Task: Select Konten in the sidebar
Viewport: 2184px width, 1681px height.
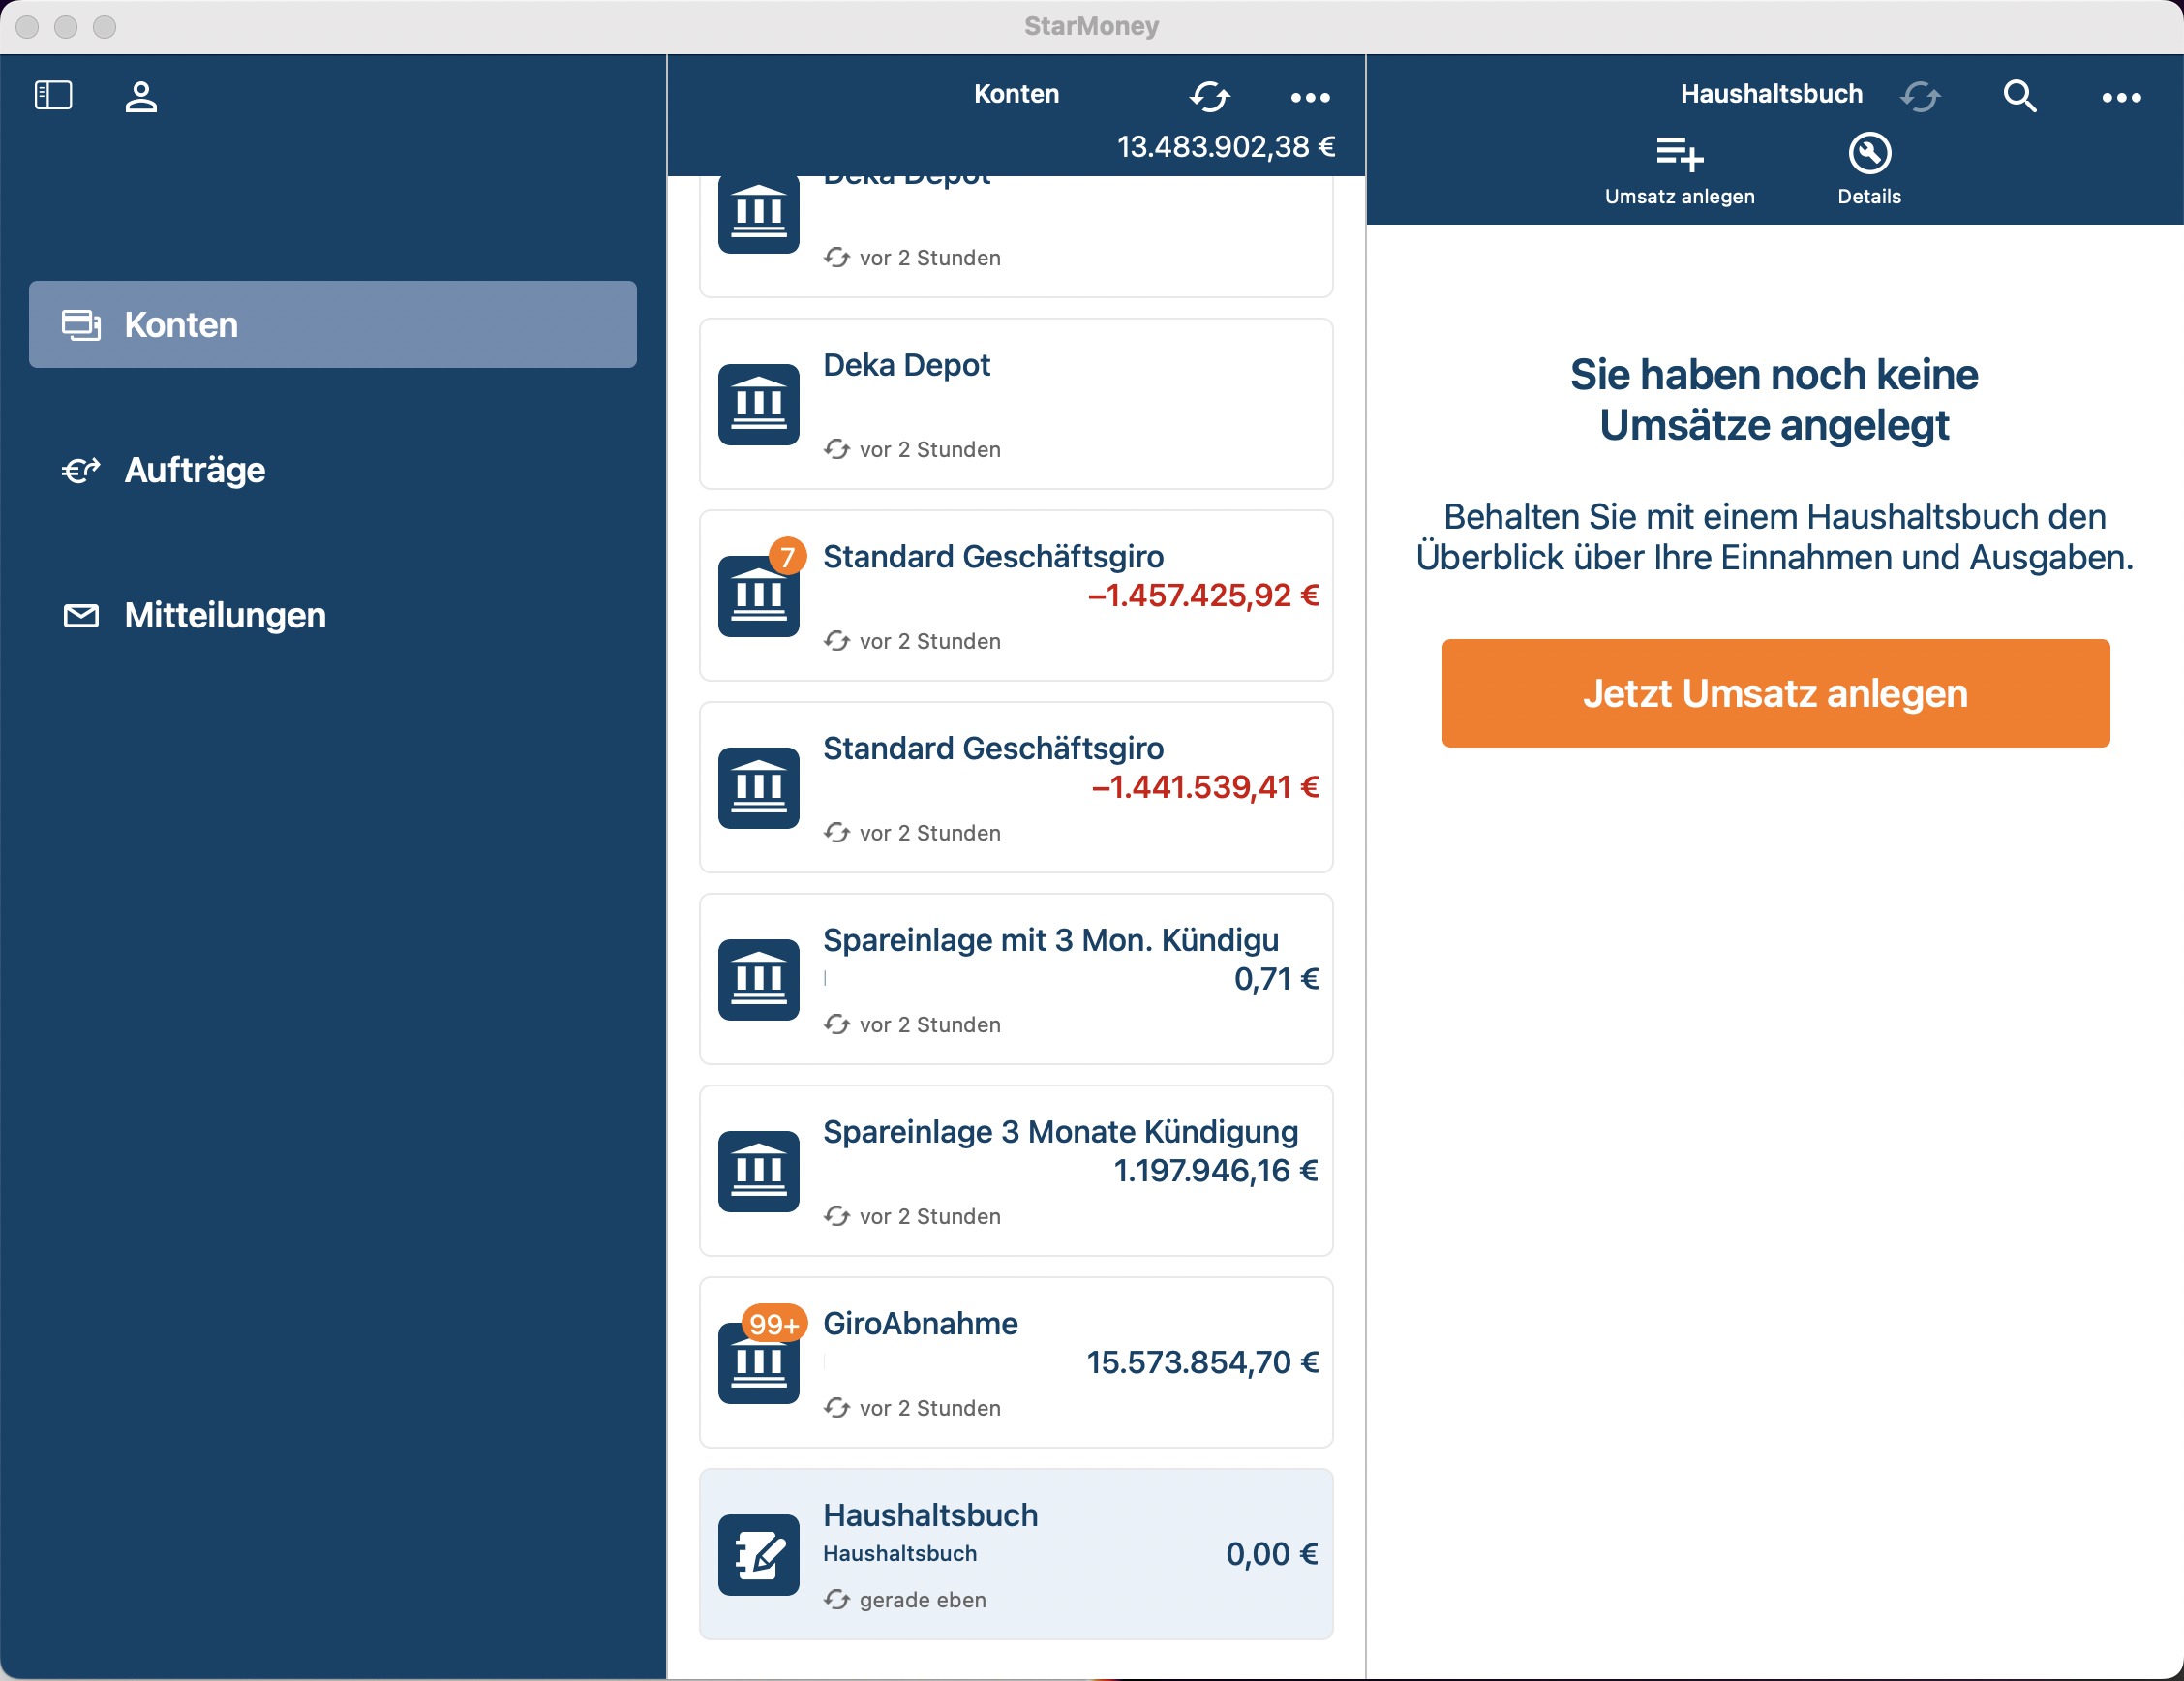Action: tap(332, 325)
